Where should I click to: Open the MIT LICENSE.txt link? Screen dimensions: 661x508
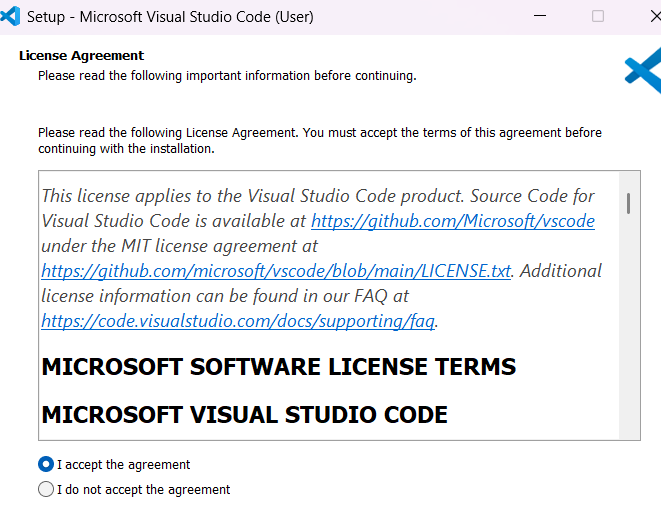click(x=276, y=271)
